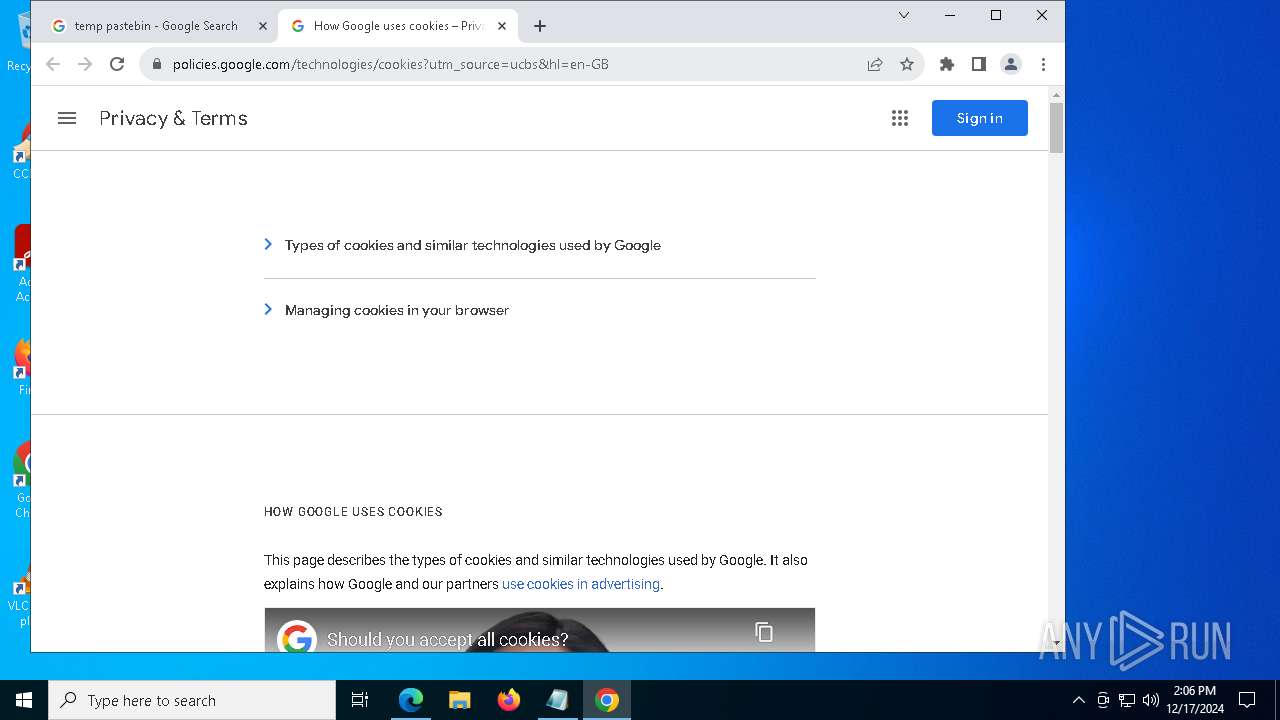Click the Google logo on video thumbnail

[x=297, y=638]
